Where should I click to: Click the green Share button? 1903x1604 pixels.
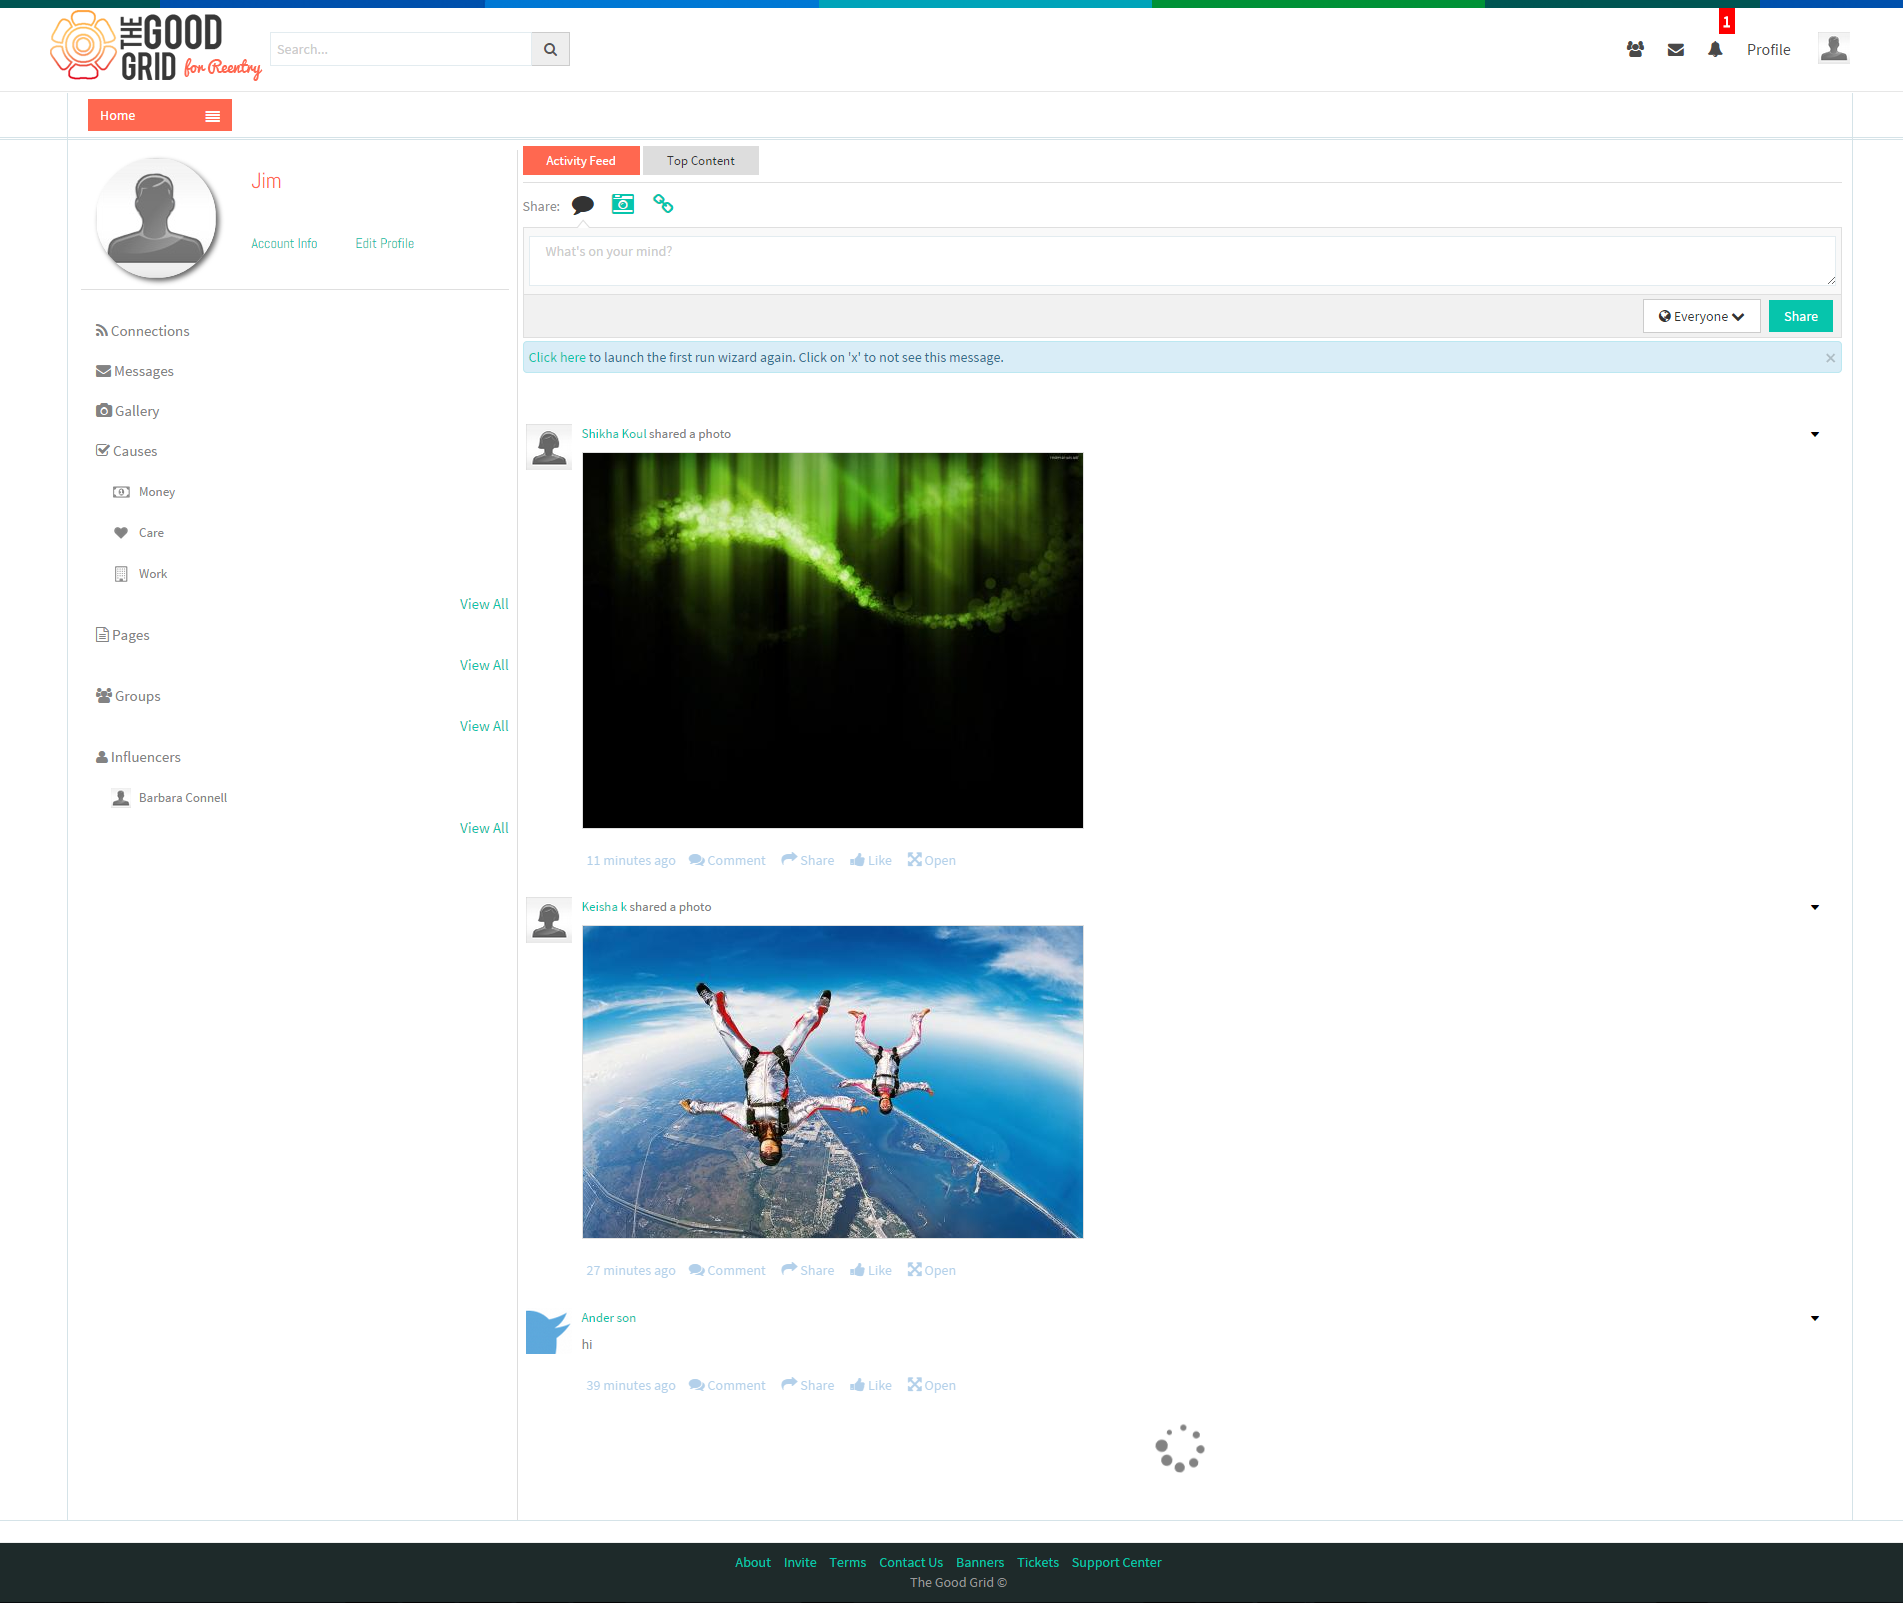(x=1800, y=316)
